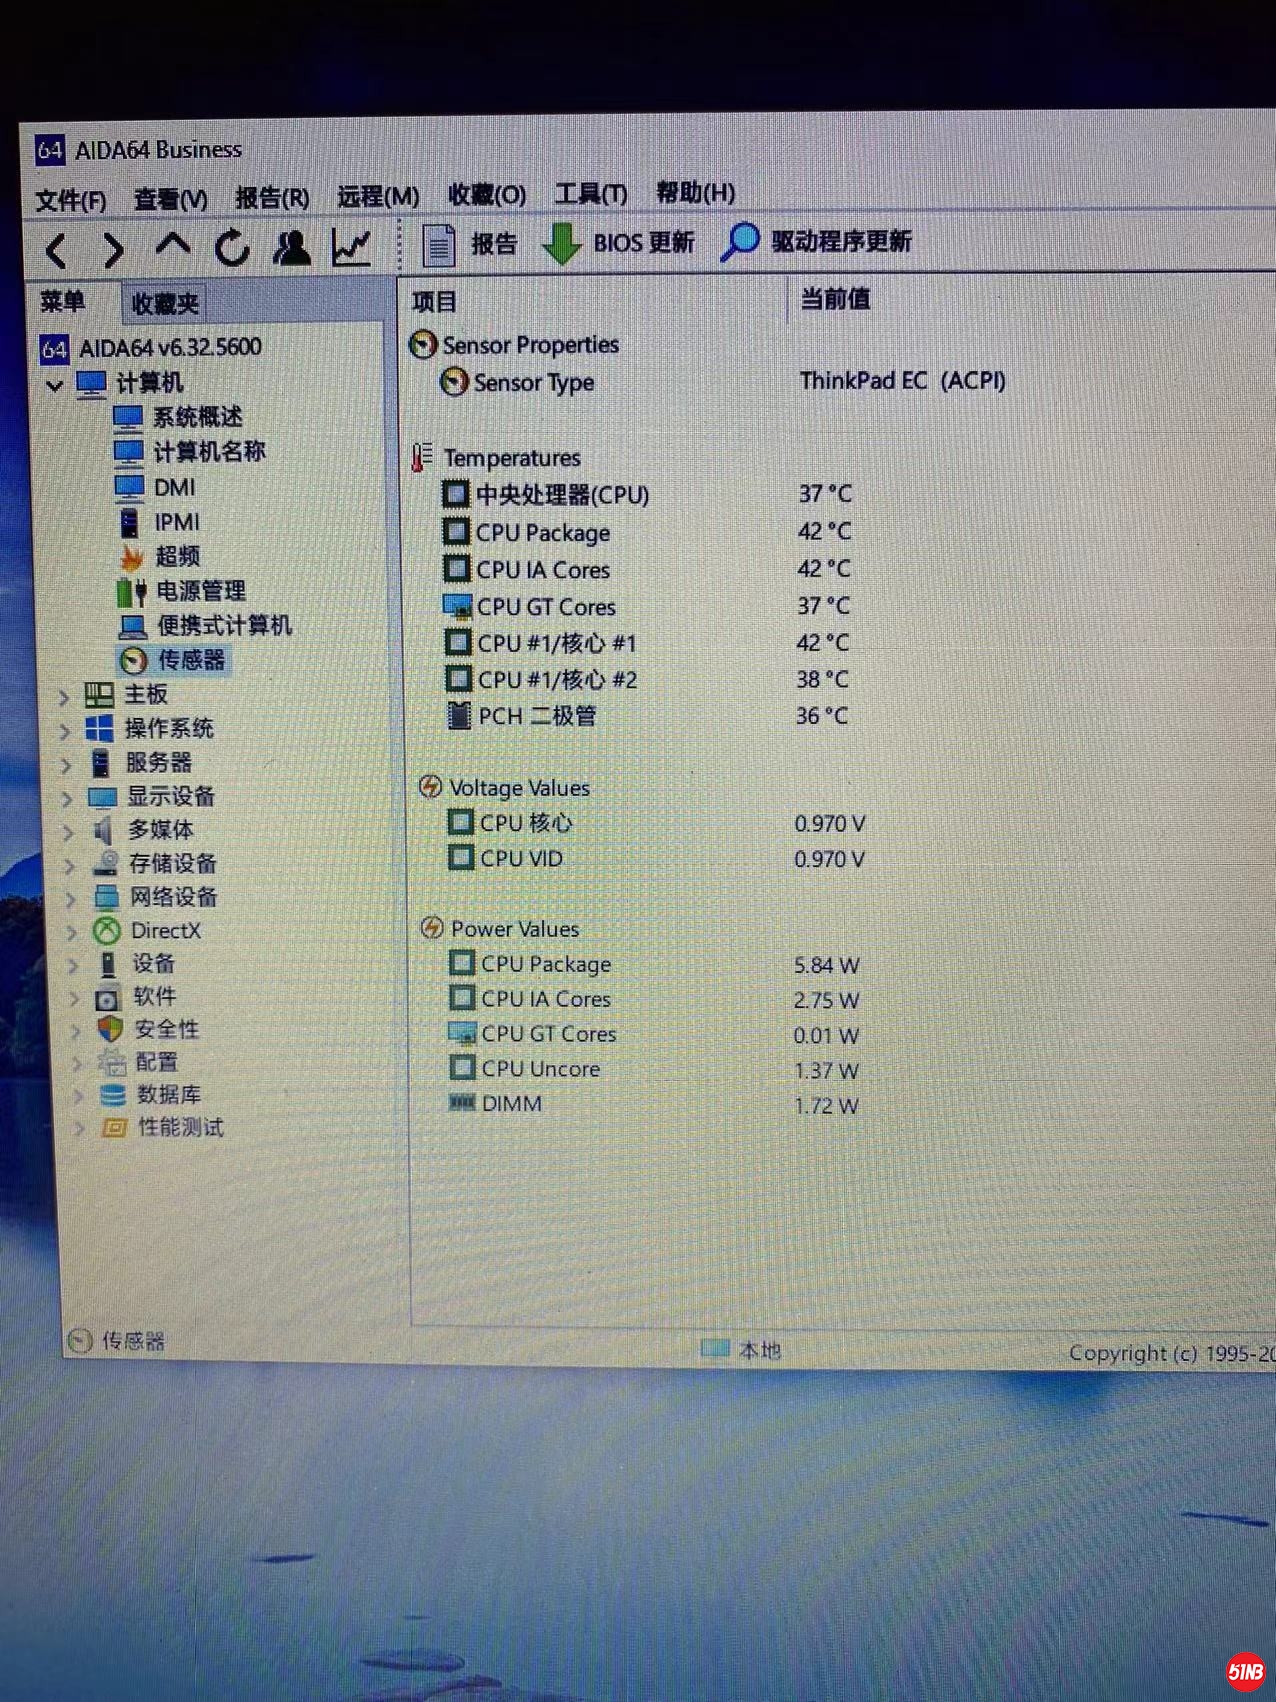1276x1702 pixels.
Task: Refresh the sensor readings
Action: click(232, 247)
